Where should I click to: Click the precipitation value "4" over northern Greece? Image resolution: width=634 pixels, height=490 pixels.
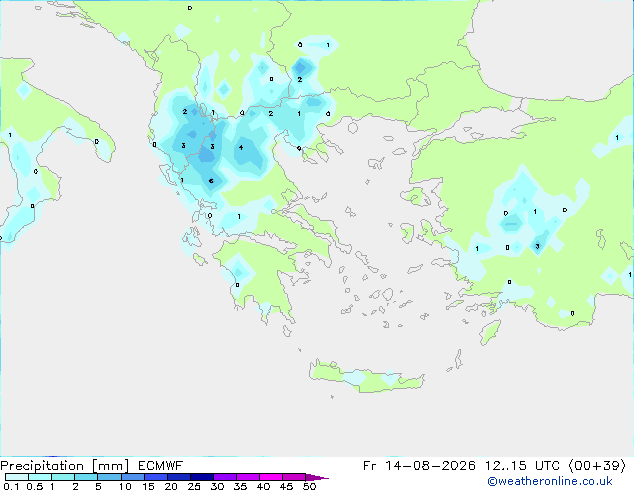[241, 148]
